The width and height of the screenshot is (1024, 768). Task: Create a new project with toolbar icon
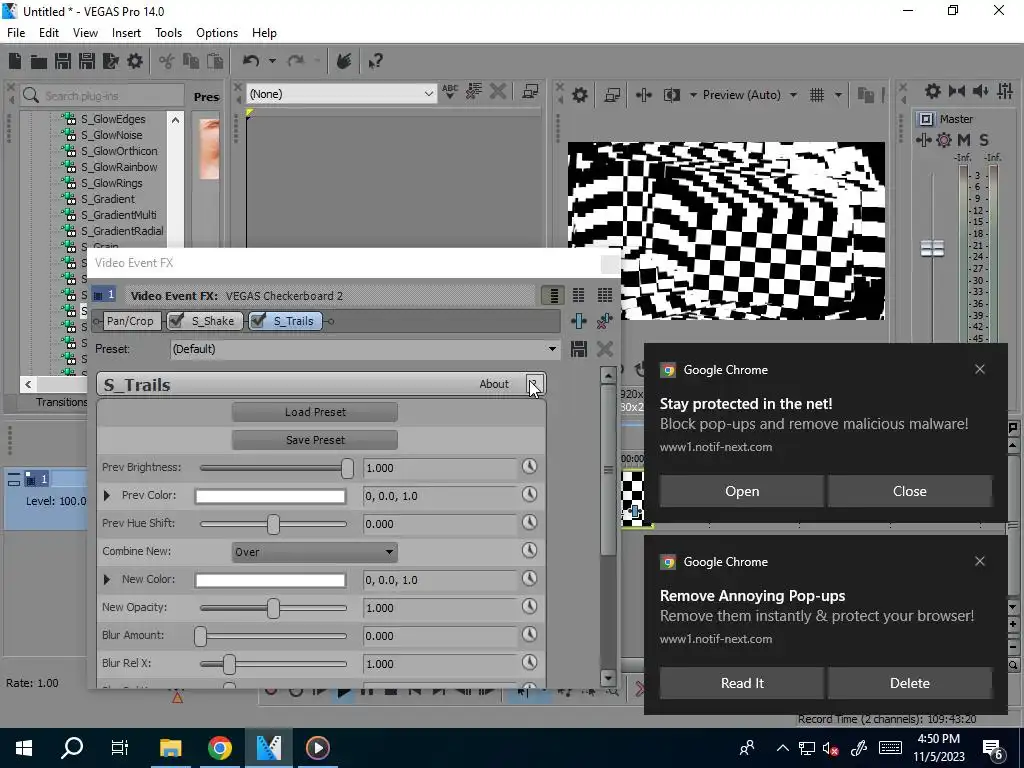[15, 61]
